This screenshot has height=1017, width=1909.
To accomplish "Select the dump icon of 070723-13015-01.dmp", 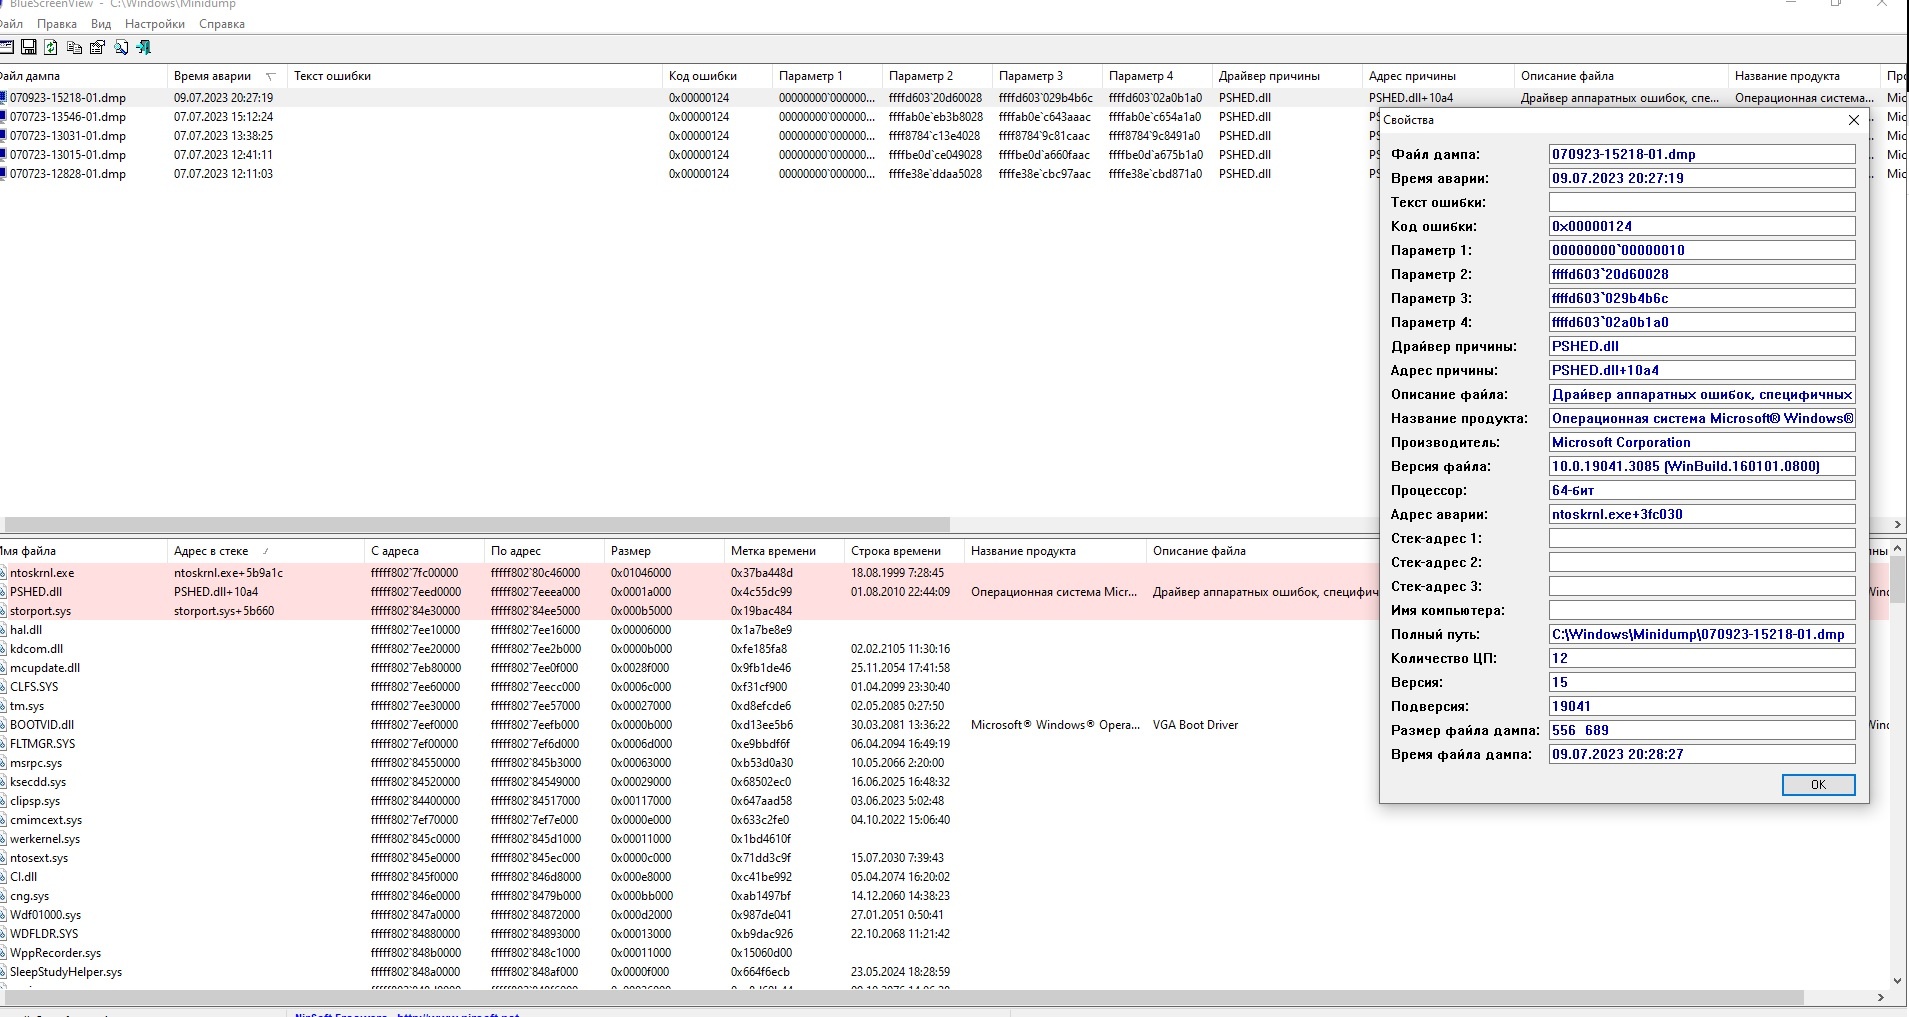I will click(3, 155).
